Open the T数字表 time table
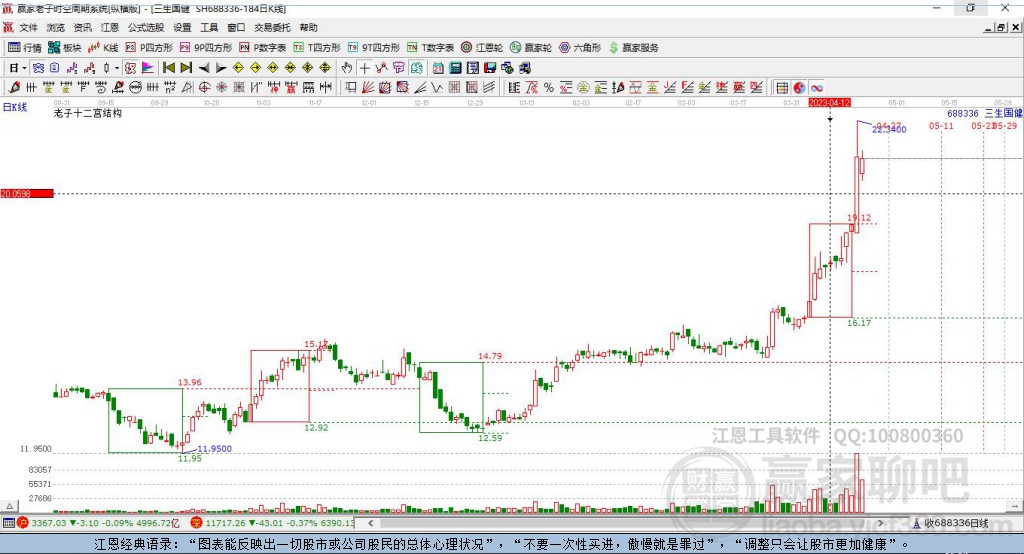This screenshot has height=554, width=1024. [x=430, y=48]
